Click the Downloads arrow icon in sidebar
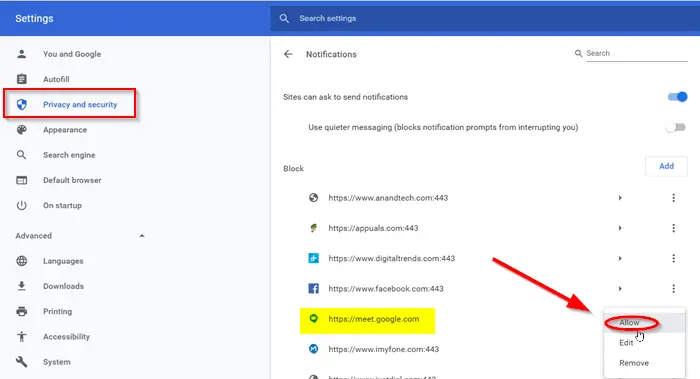Image resolution: width=700 pixels, height=379 pixels. [21, 286]
